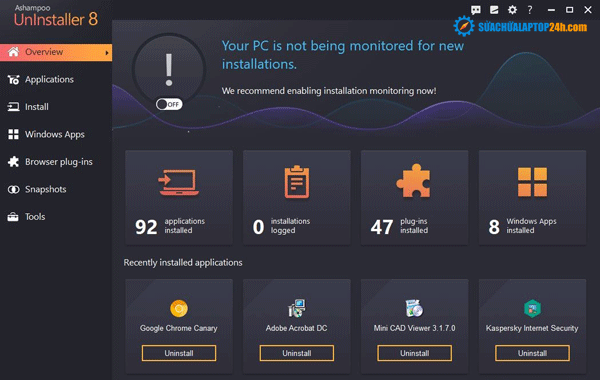Screen dimensions: 600x380
Task: Open the Overview section
Action: click(56, 52)
